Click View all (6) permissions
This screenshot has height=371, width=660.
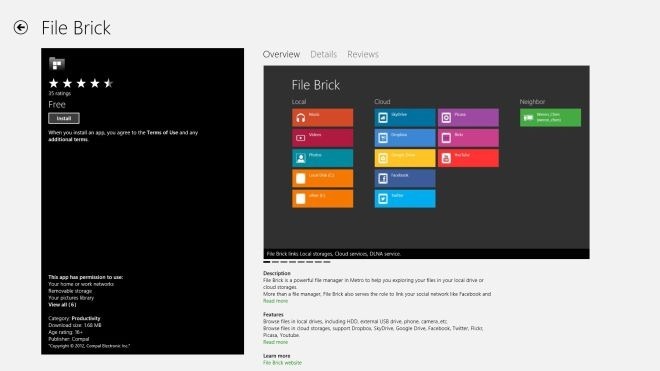[62, 304]
